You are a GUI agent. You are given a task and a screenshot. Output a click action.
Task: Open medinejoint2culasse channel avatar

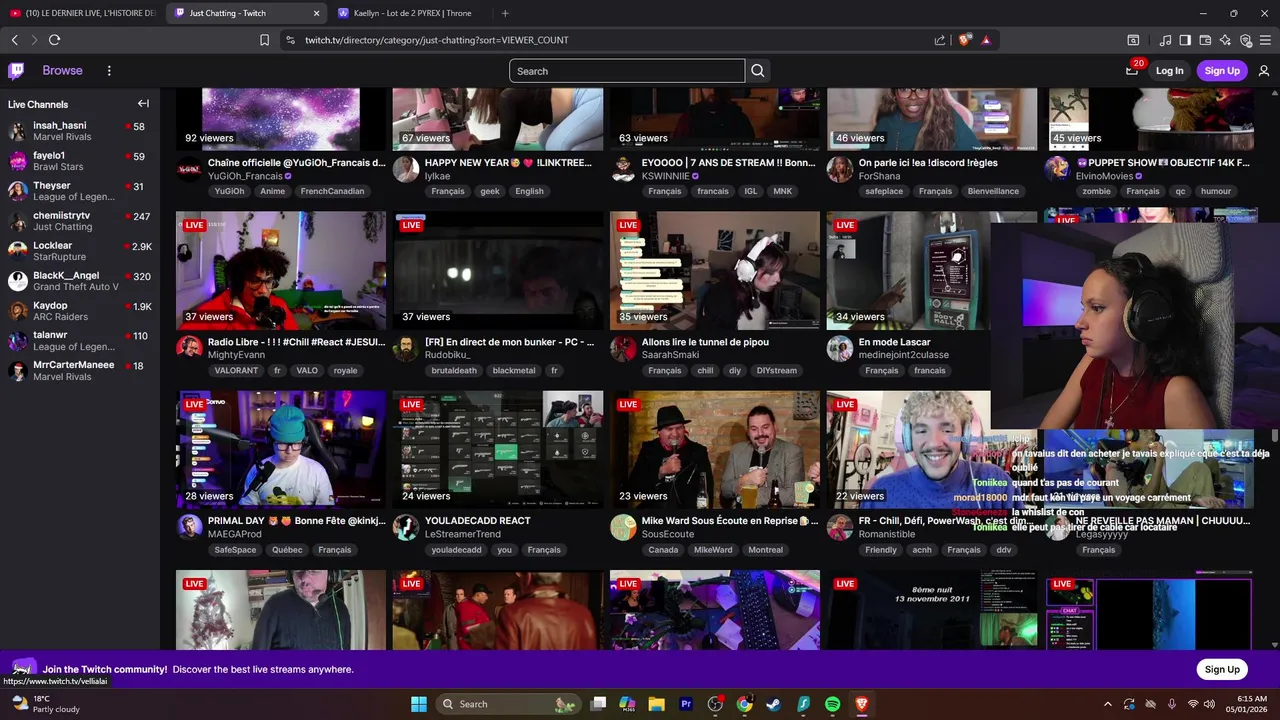[840, 348]
